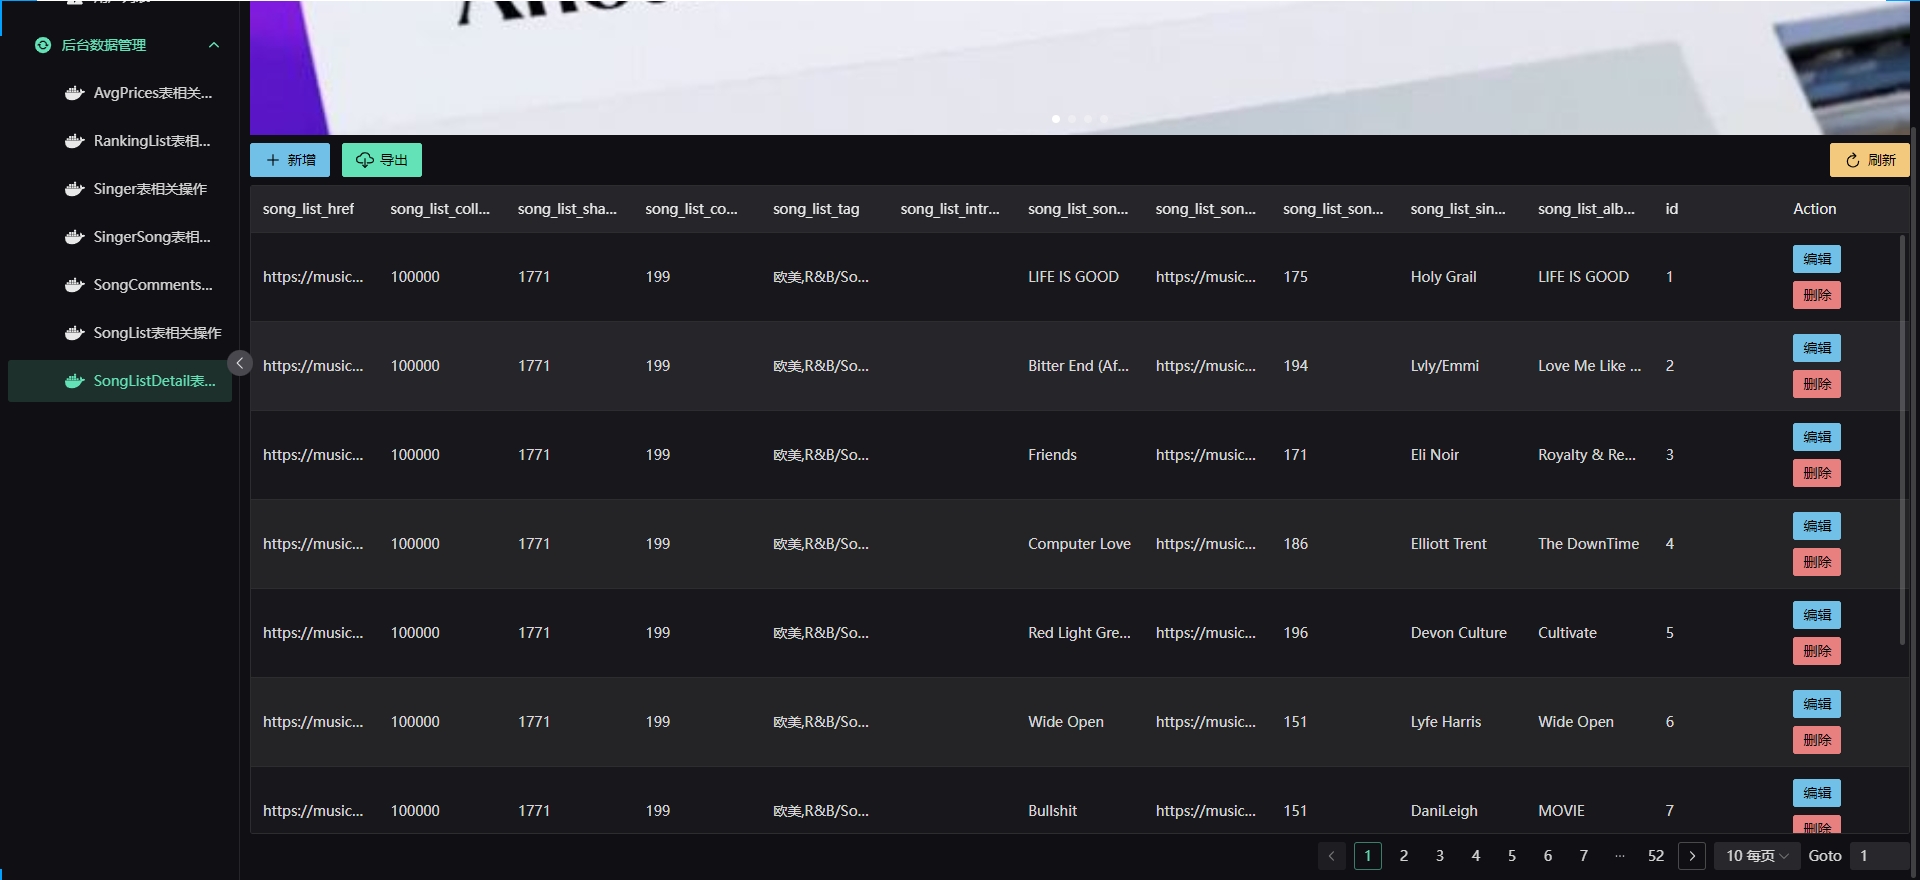1920x880 pixels.
Task: Click the SingerSong sidebar icon
Action: pyautogui.click(x=74, y=237)
